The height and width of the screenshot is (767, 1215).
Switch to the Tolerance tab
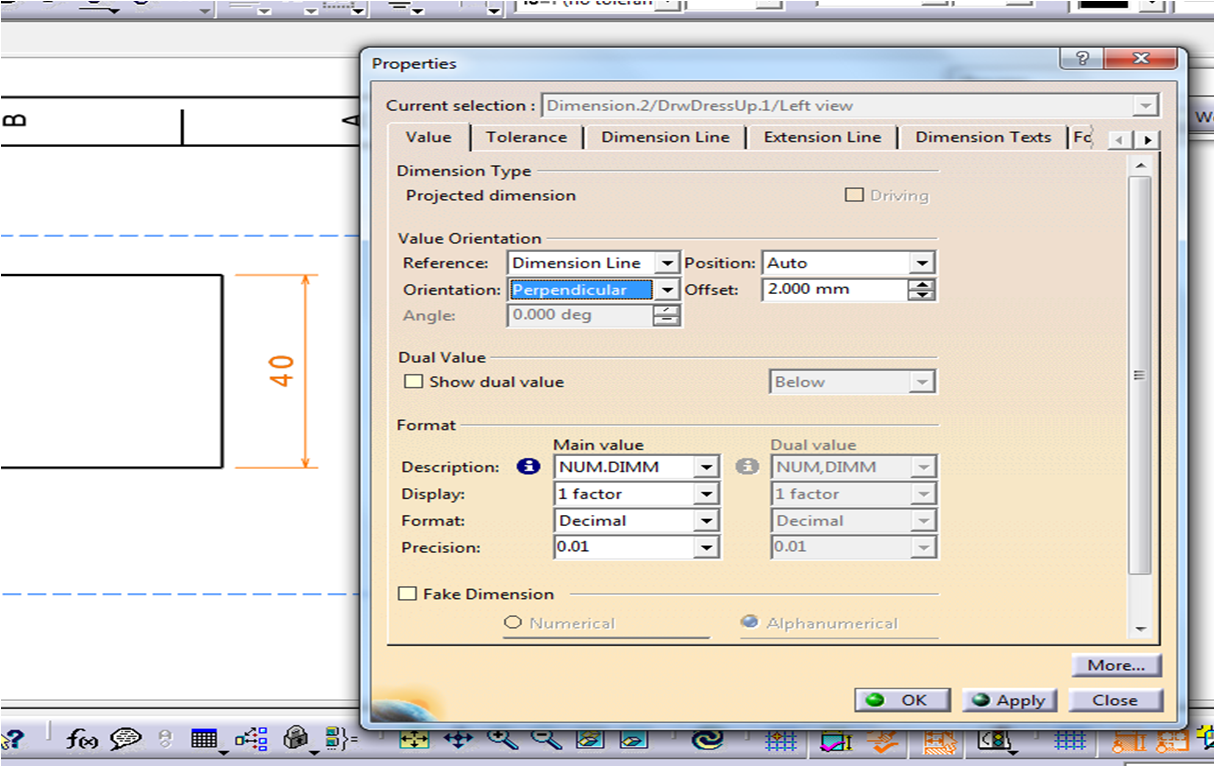click(x=527, y=137)
